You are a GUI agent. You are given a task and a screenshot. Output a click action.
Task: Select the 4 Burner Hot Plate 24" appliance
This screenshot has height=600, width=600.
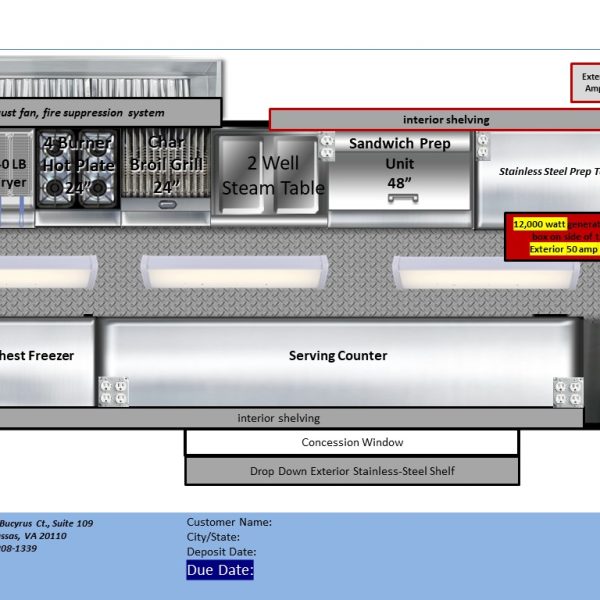tap(78, 177)
